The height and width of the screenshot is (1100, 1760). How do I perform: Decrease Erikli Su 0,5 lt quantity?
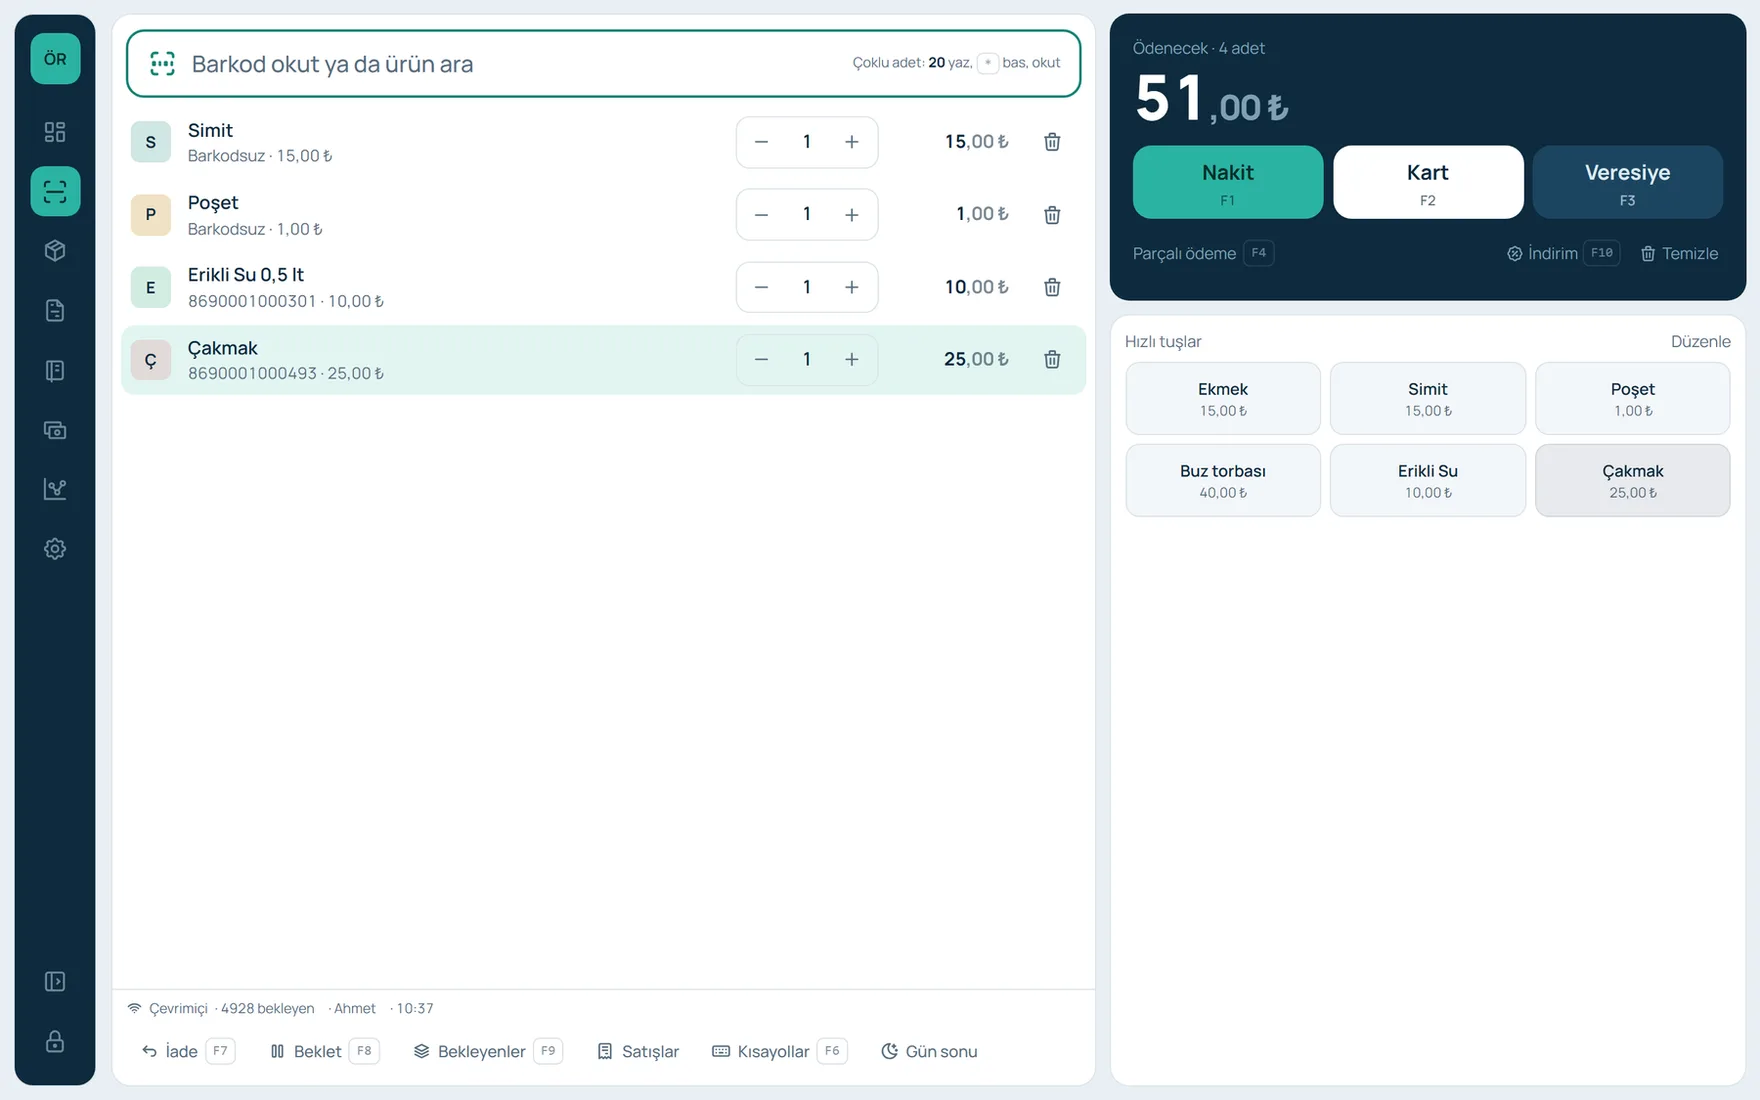click(x=761, y=287)
